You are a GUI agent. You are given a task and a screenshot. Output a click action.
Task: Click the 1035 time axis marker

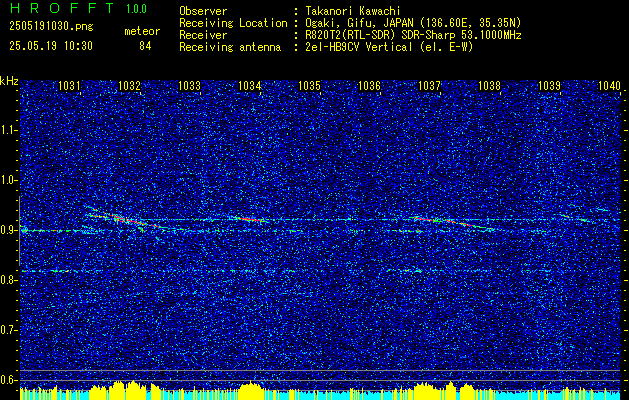[309, 85]
